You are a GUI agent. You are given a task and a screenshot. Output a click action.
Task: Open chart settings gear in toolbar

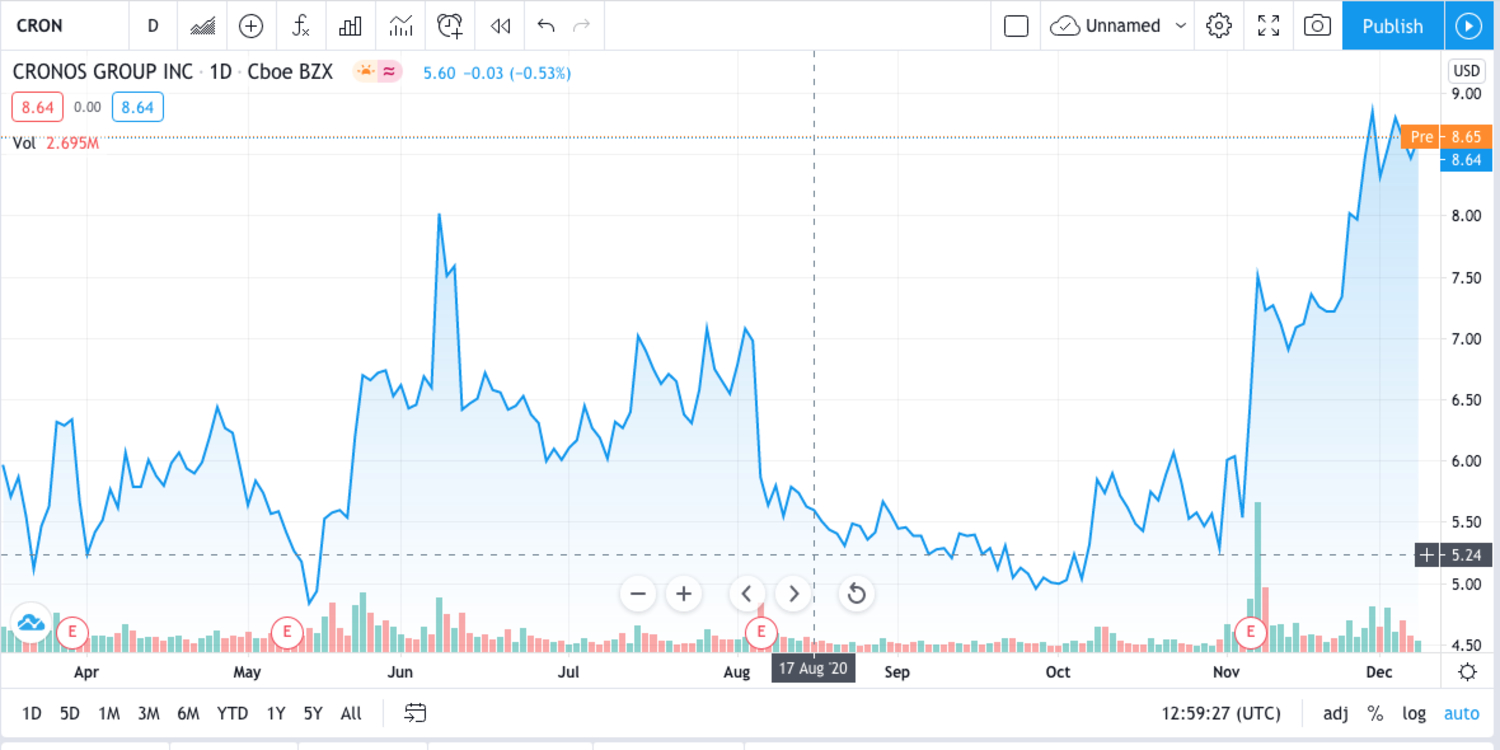click(1219, 25)
